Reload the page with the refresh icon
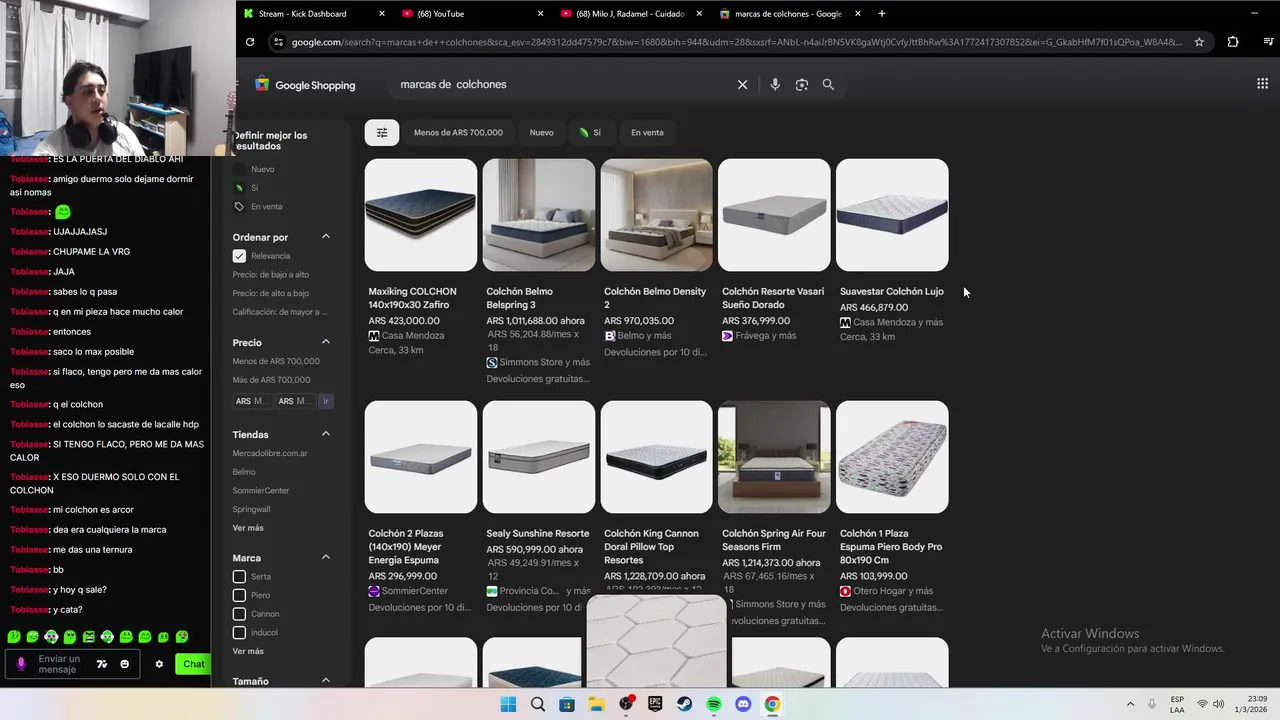This screenshot has height=720, width=1280. click(250, 42)
